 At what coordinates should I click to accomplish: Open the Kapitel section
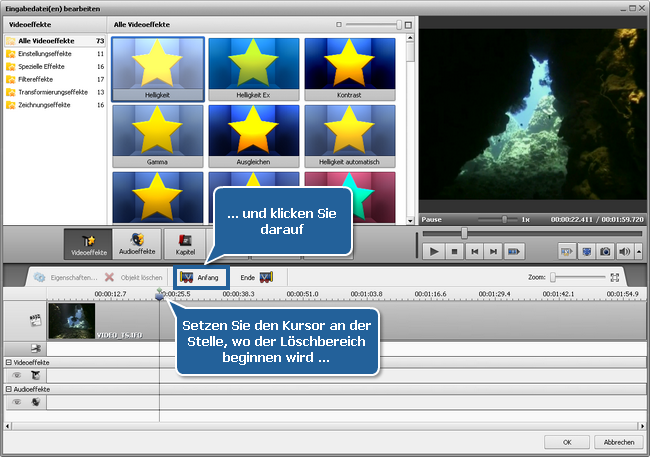pyautogui.click(x=185, y=243)
